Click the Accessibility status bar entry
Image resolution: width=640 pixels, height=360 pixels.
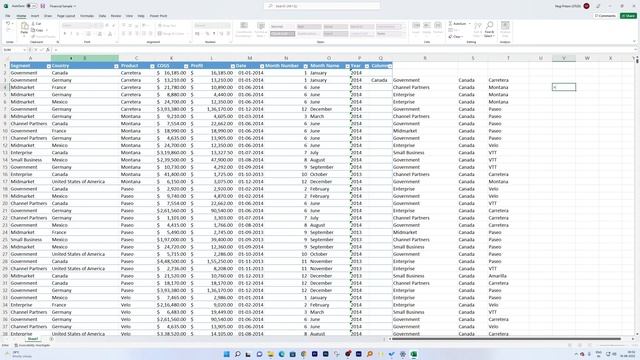pyautogui.click(x=32, y=345)
